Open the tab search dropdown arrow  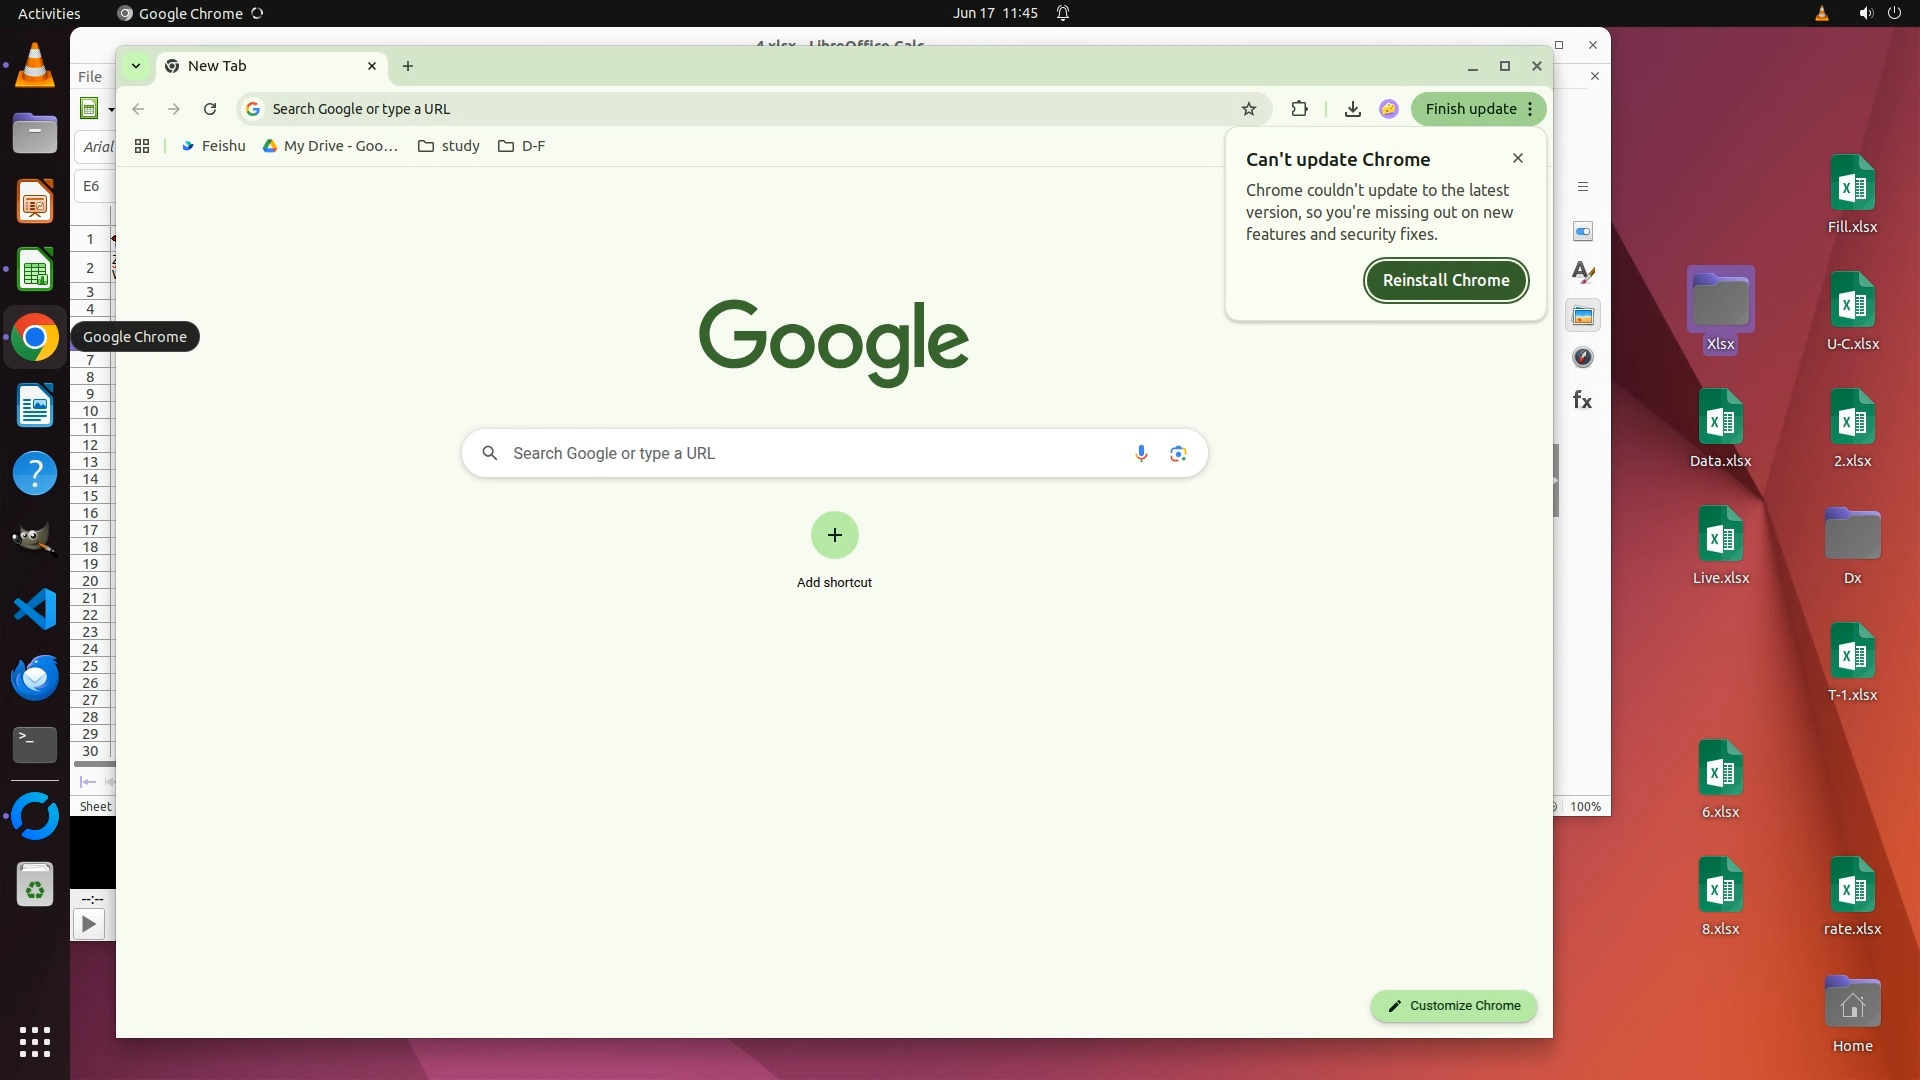136,66
